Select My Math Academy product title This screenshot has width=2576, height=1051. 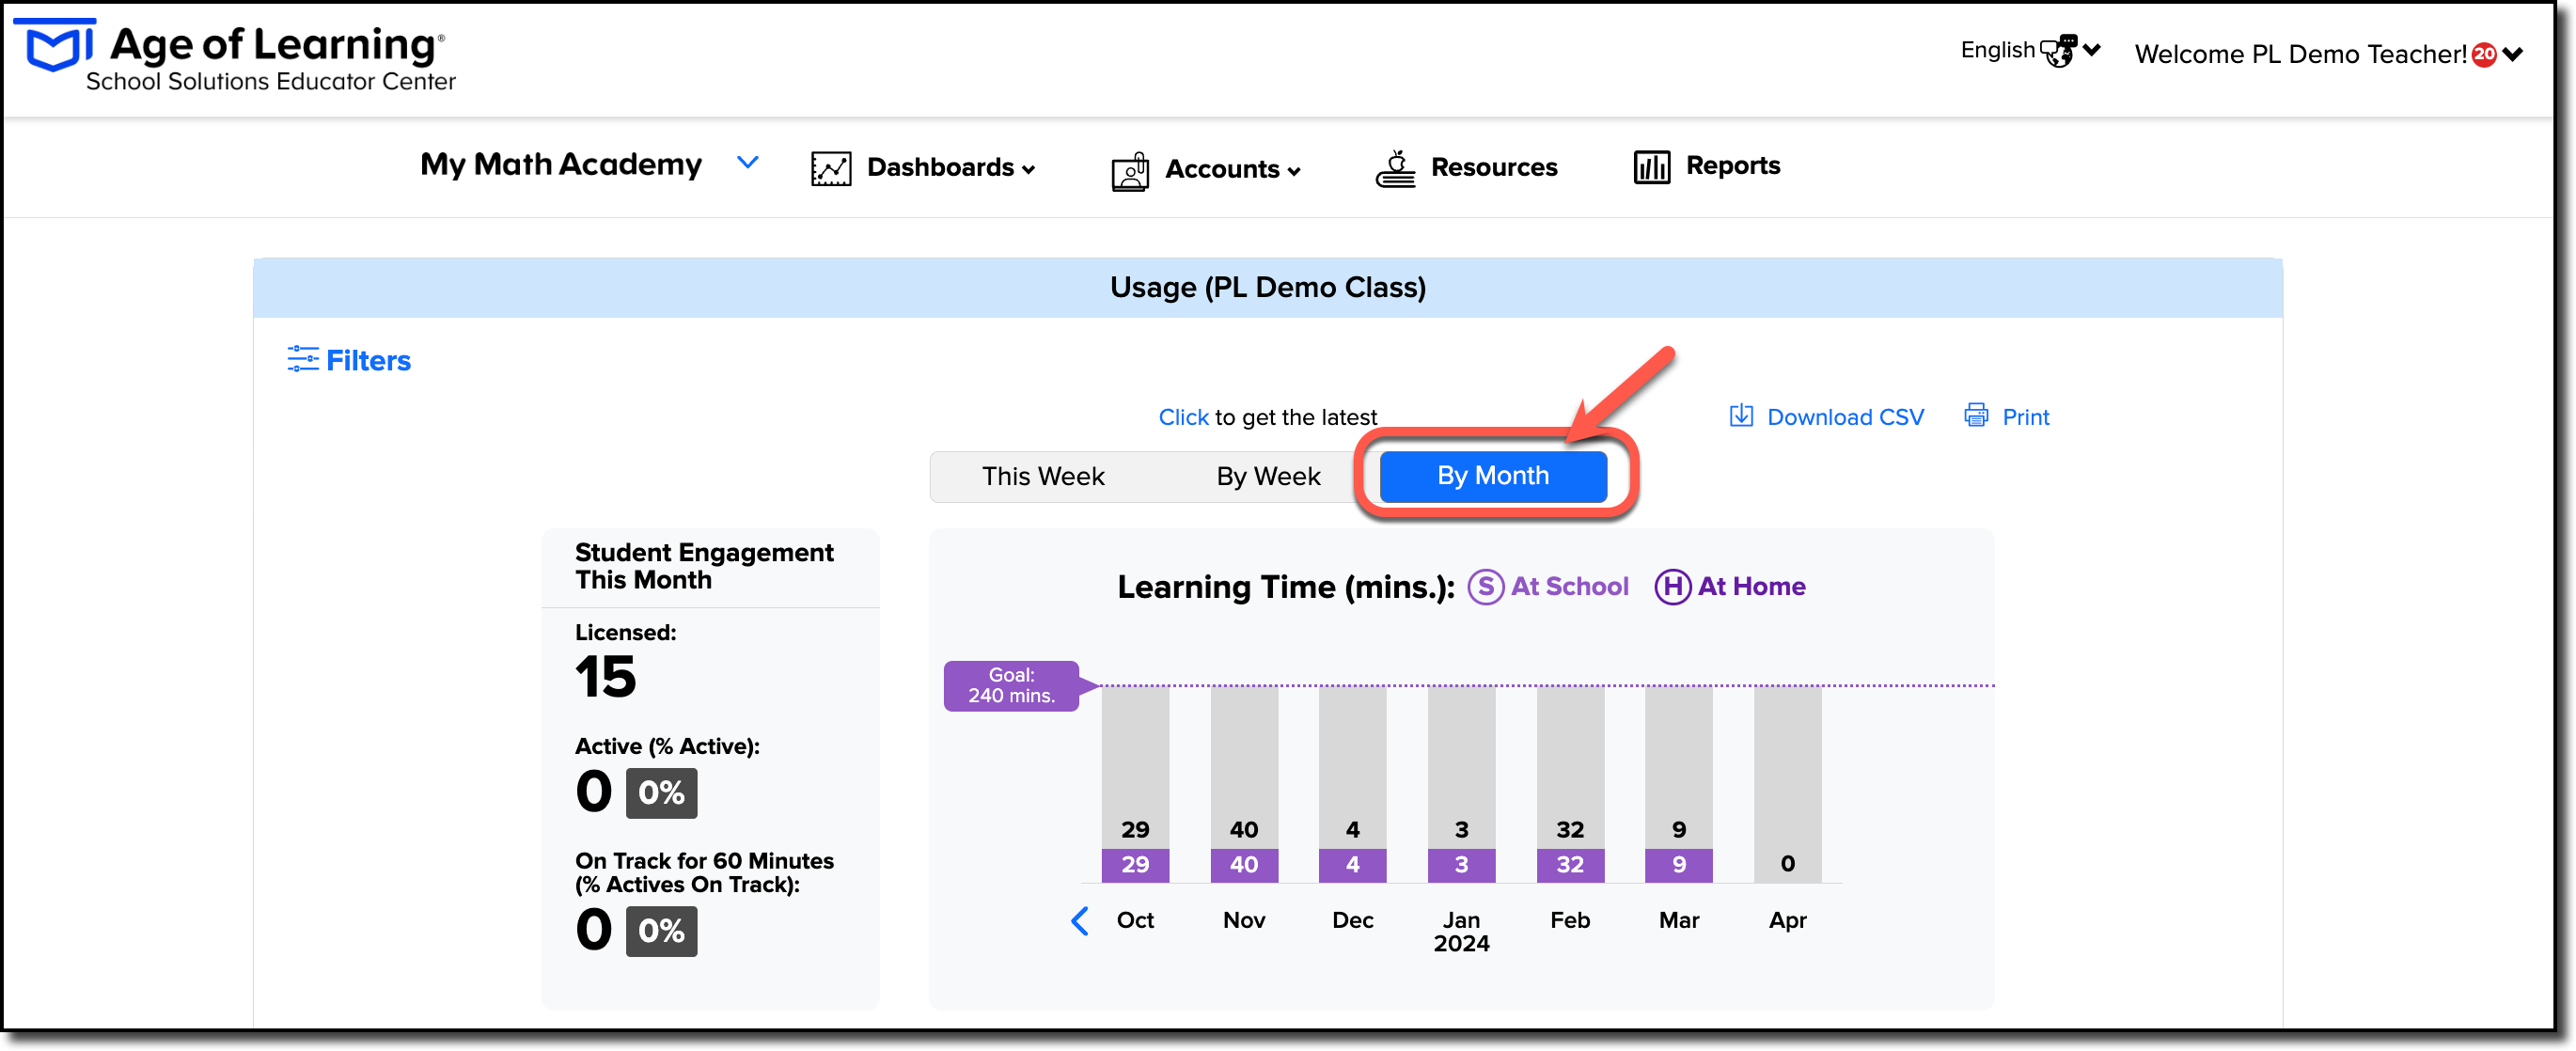point(561,164)
